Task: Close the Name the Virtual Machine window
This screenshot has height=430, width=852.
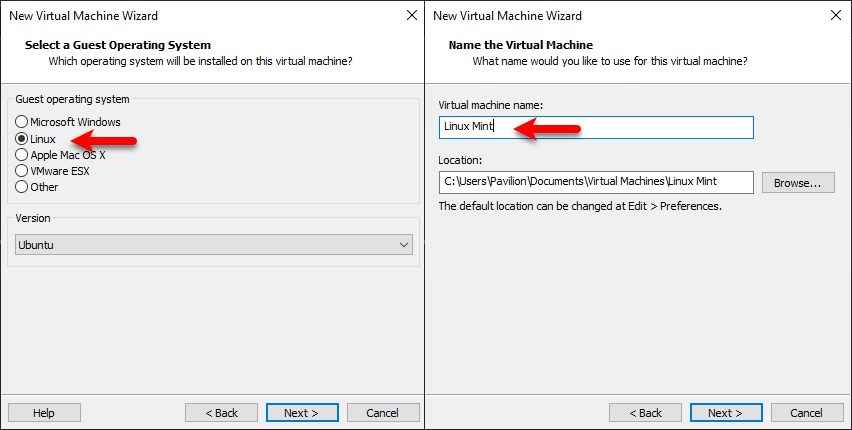Action: pyautogui.click(x=836, y=15)
